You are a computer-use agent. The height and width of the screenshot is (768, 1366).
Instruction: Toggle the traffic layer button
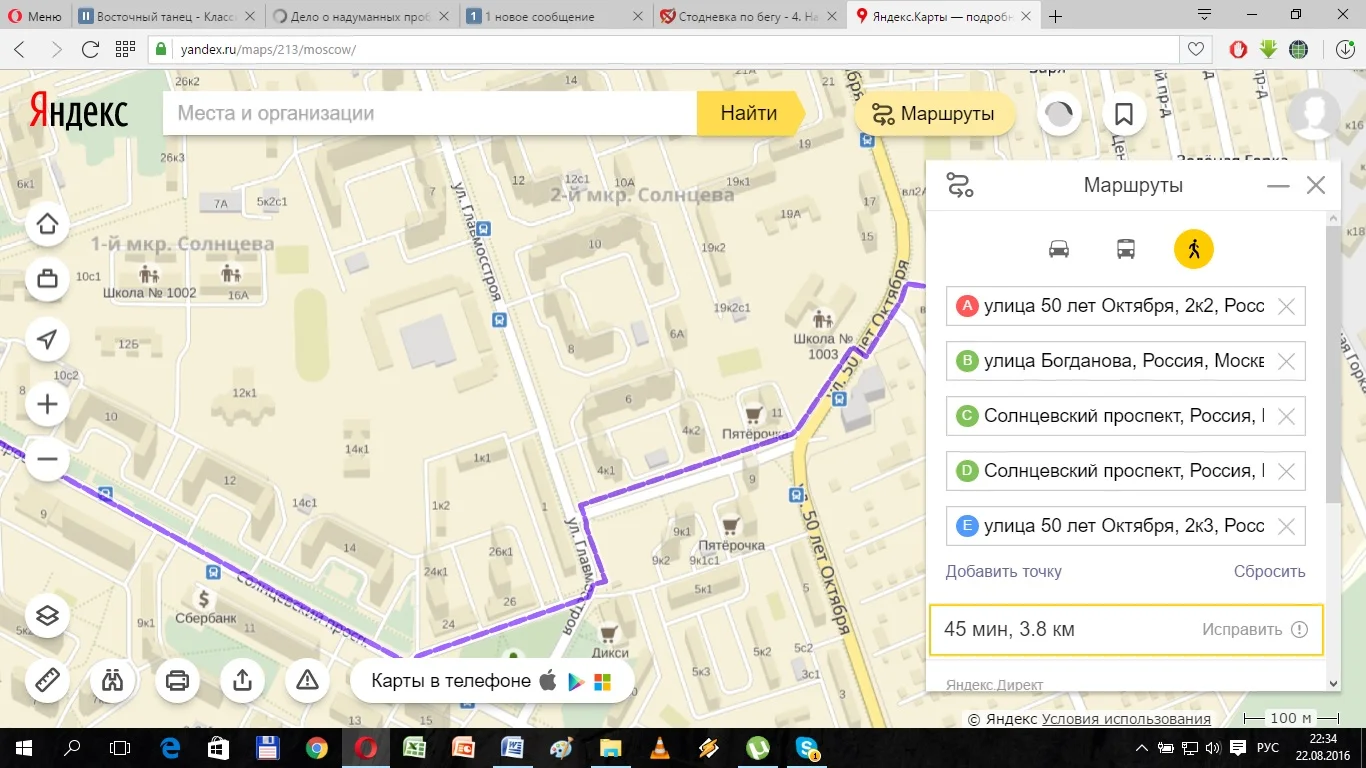[x=1059, y=114]
